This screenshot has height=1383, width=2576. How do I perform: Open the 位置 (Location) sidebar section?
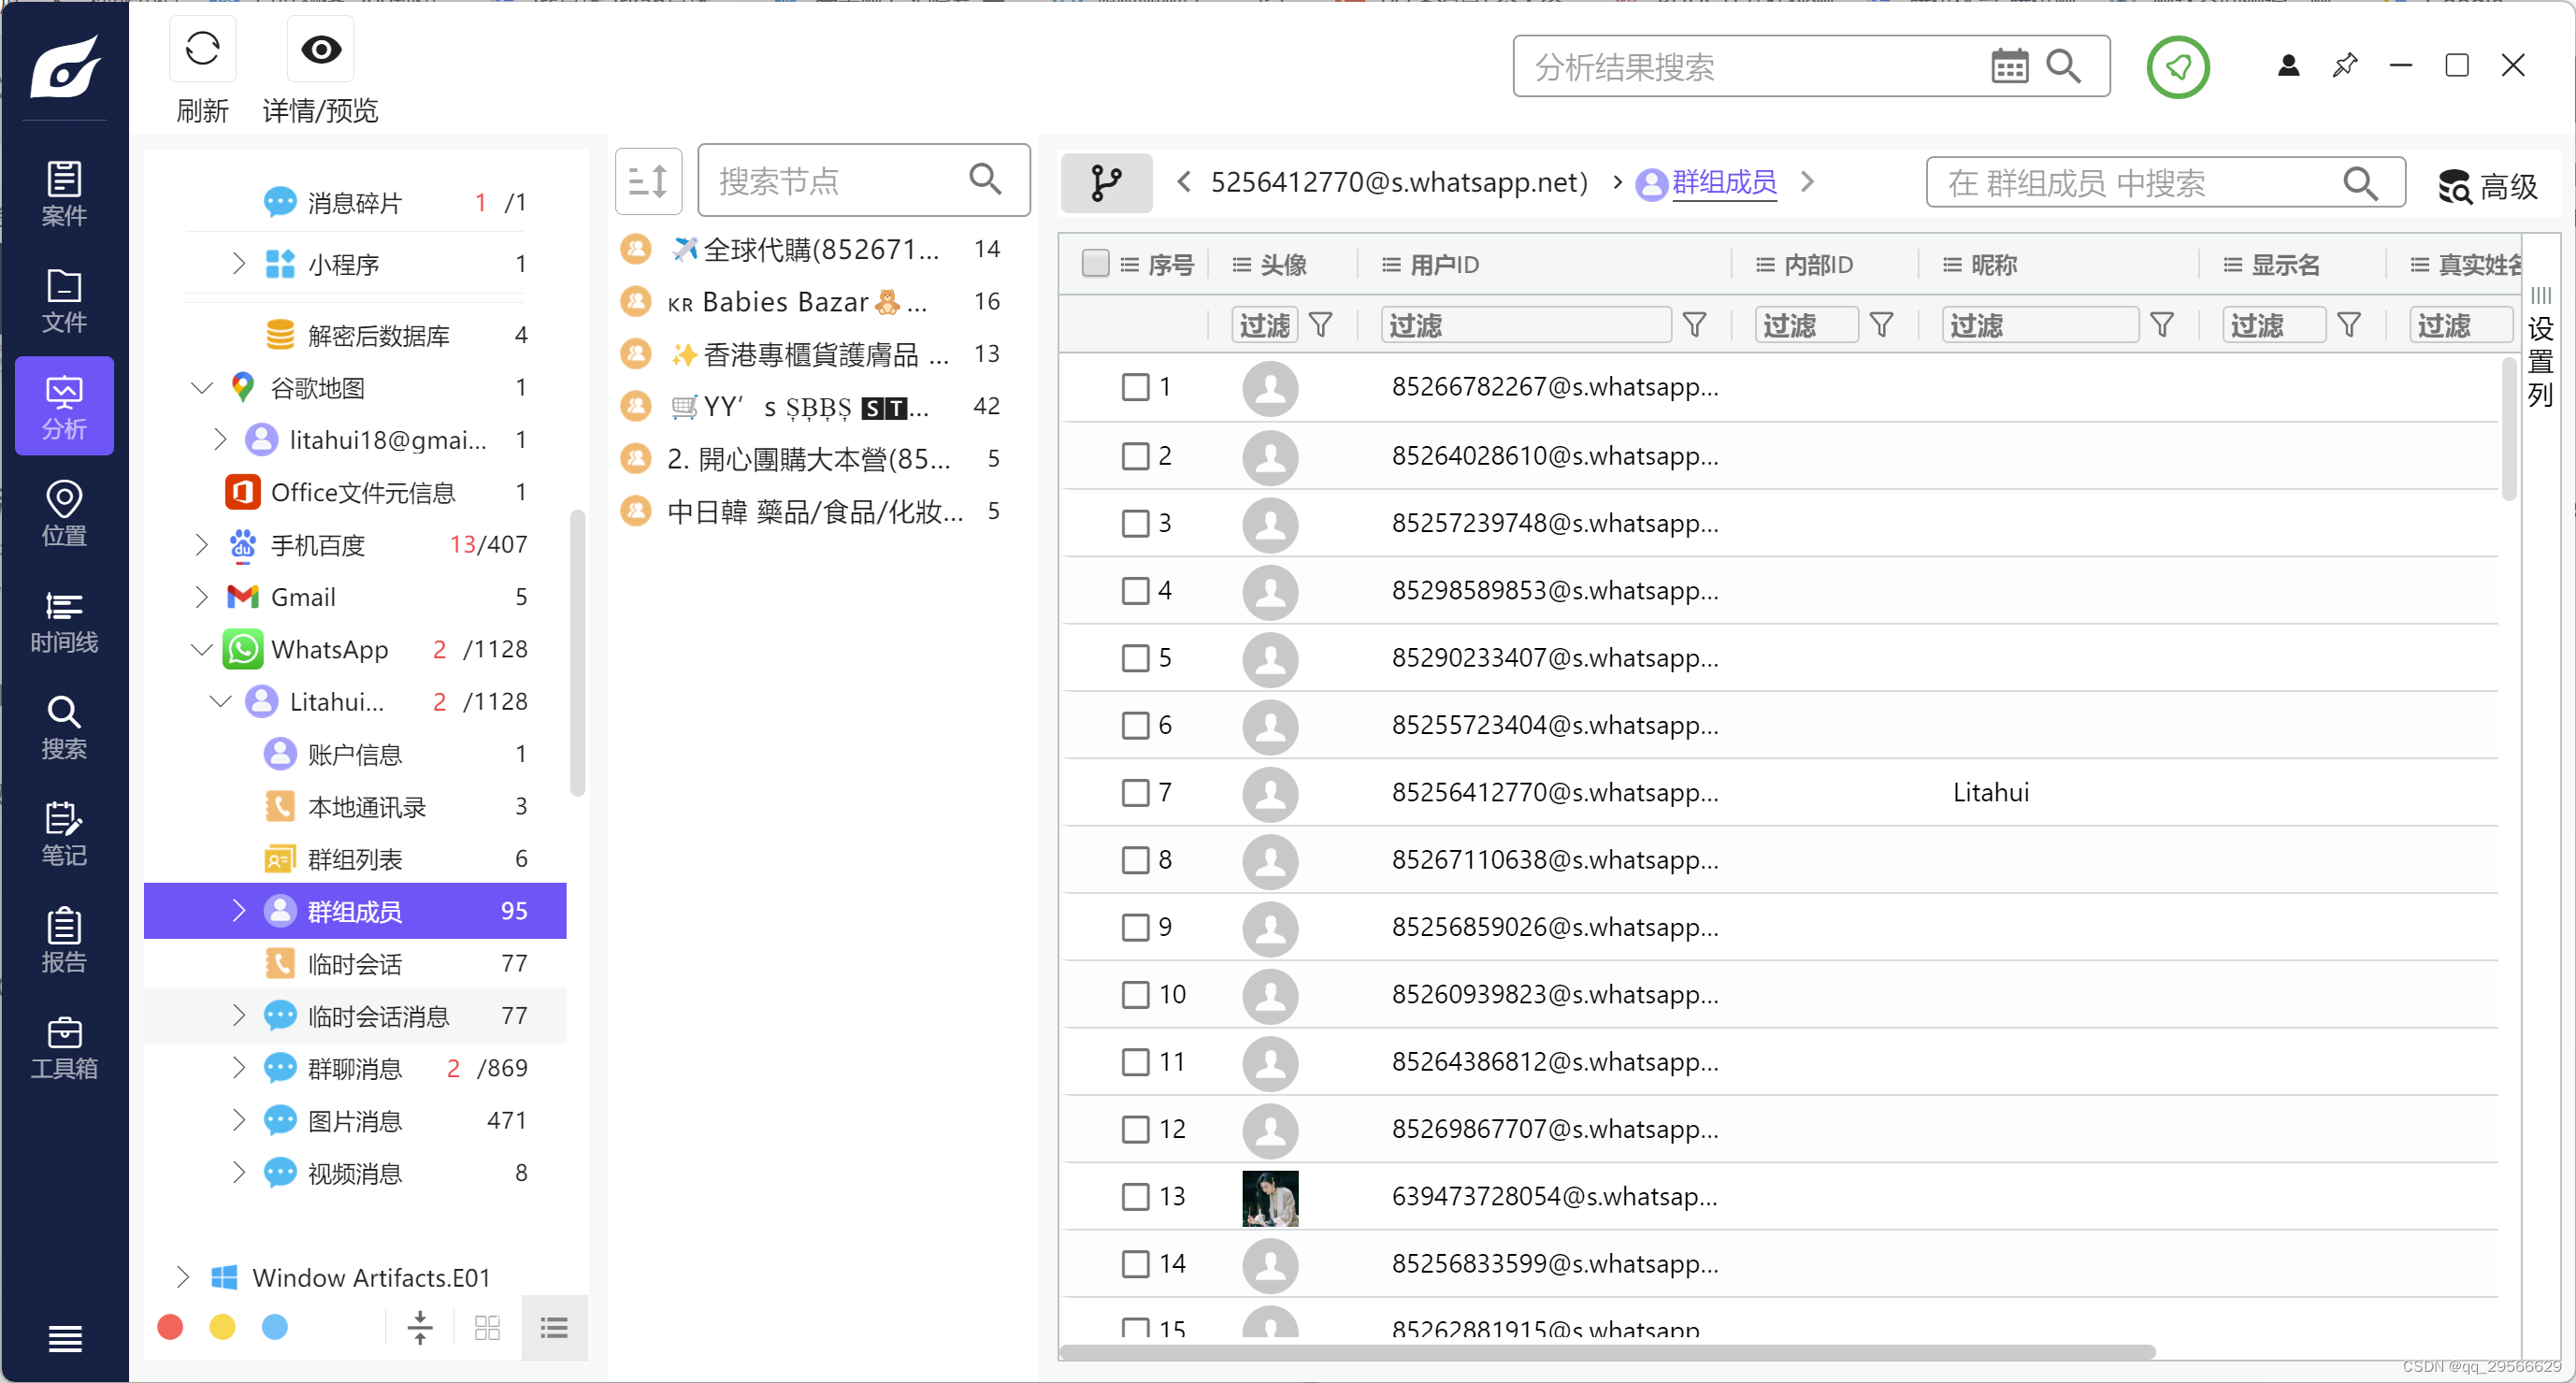[64, 513]
